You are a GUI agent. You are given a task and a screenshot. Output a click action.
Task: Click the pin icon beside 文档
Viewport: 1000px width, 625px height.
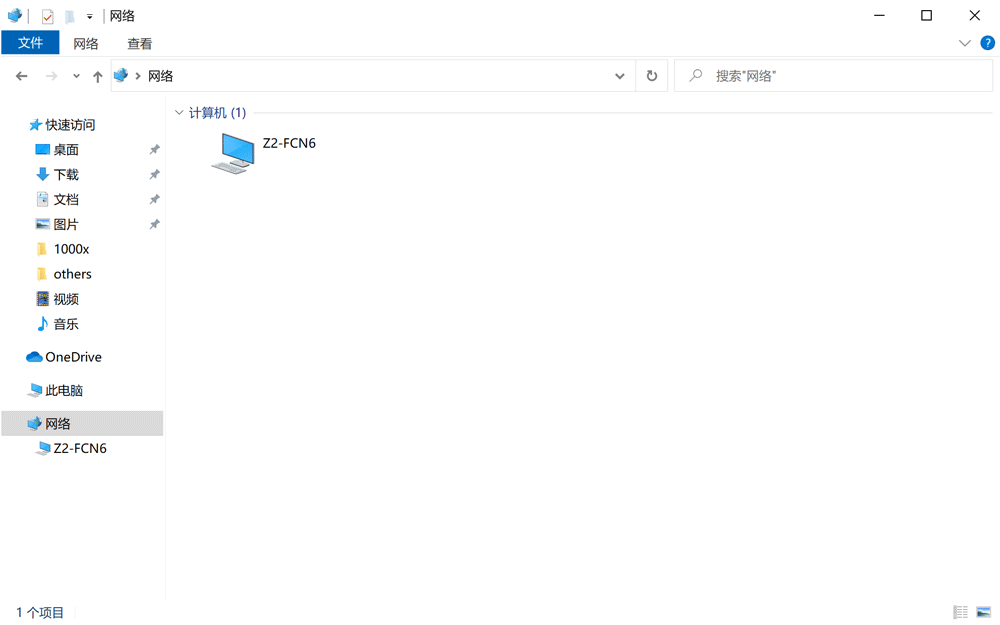[154, 200]
